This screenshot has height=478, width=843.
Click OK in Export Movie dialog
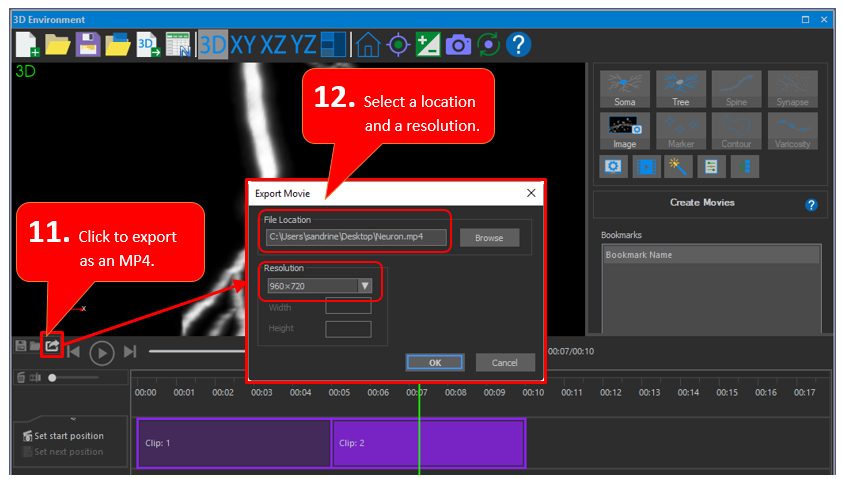[x=434, y=362]
